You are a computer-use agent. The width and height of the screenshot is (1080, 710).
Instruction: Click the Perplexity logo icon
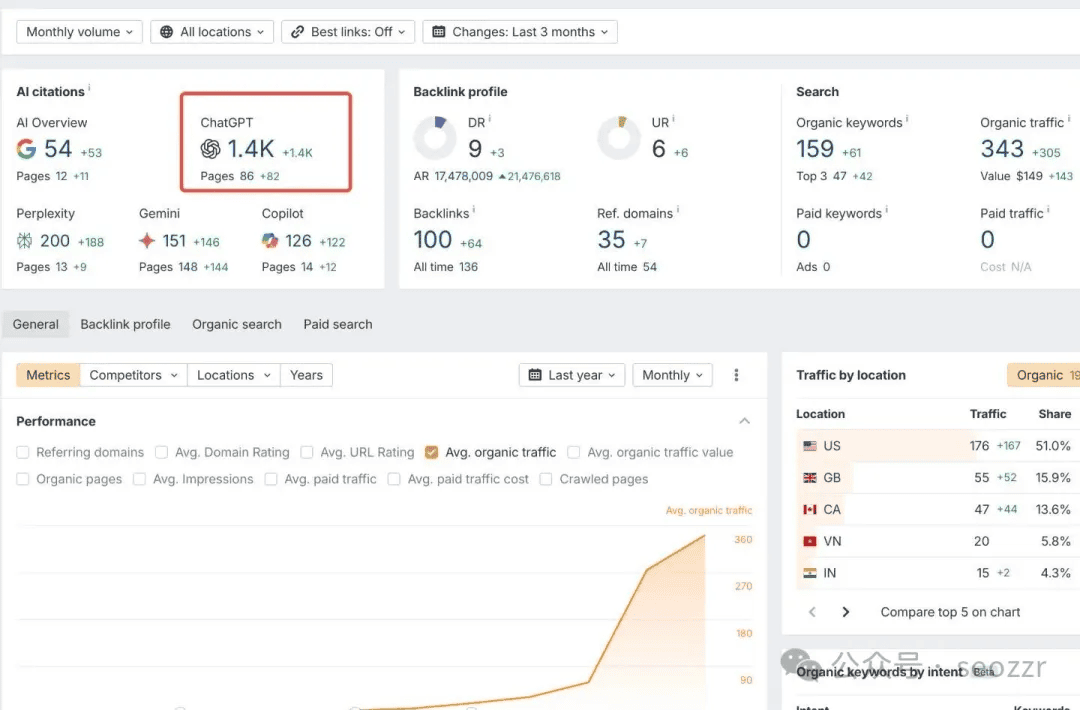[25, 241]
